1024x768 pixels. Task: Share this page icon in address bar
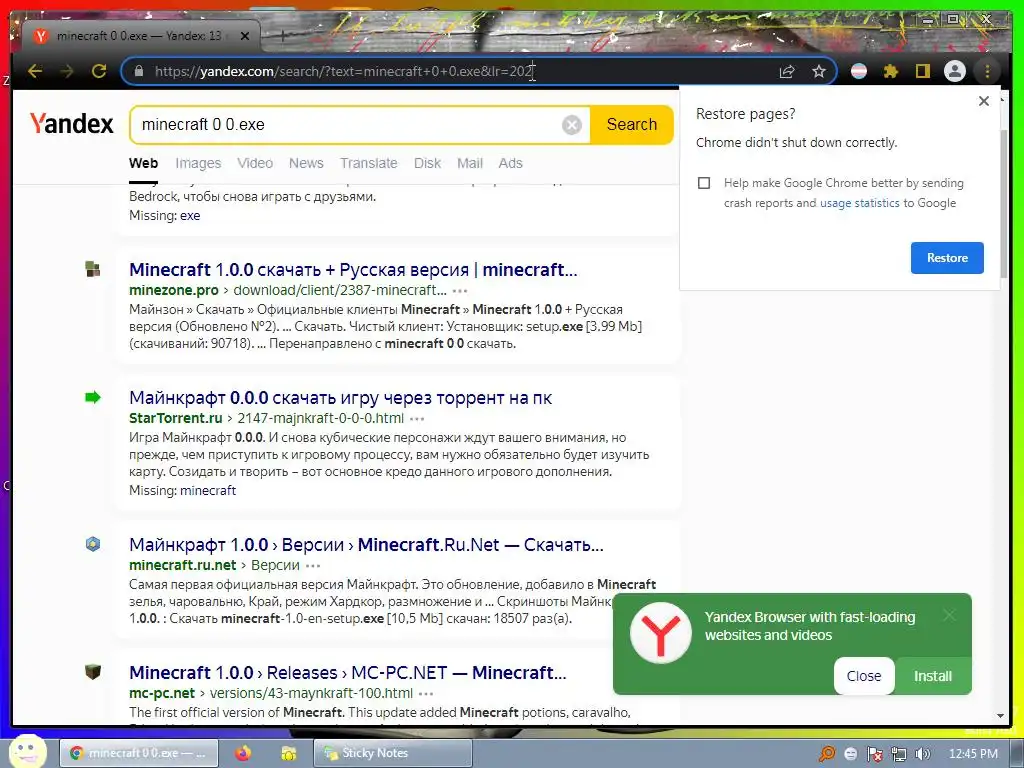coord(787,71)
